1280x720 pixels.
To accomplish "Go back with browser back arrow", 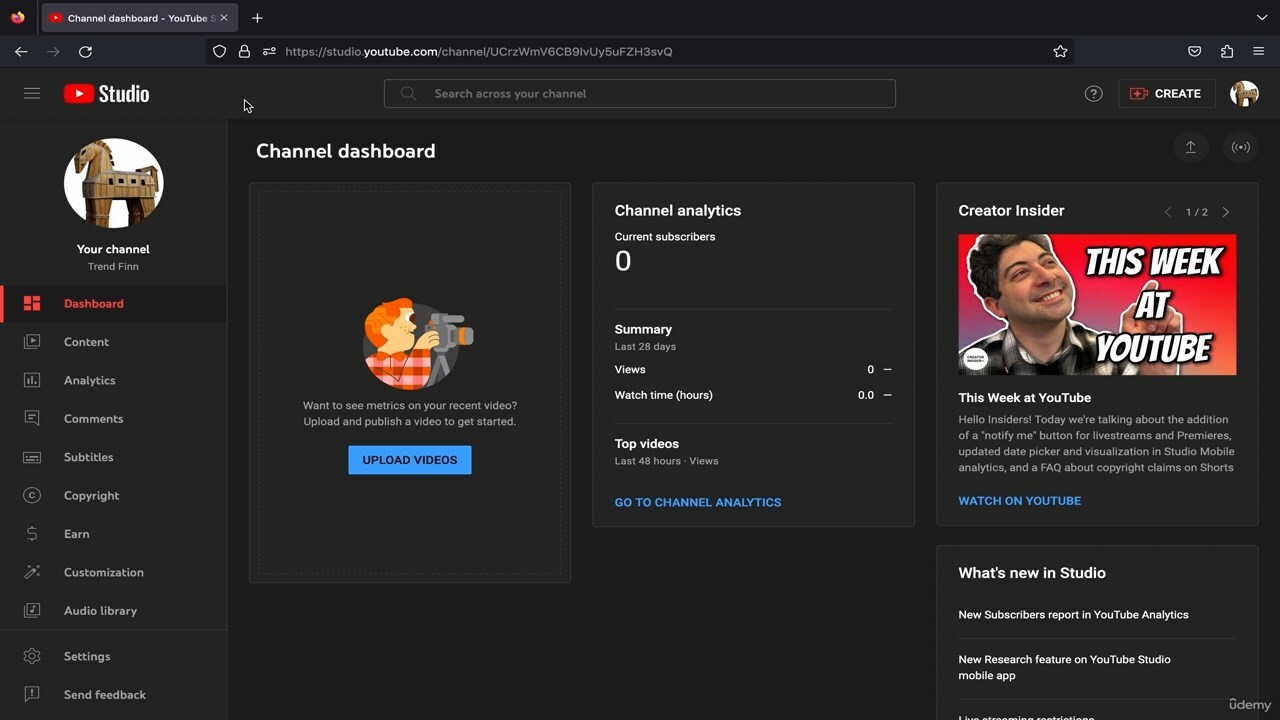I will coord(21,51).
